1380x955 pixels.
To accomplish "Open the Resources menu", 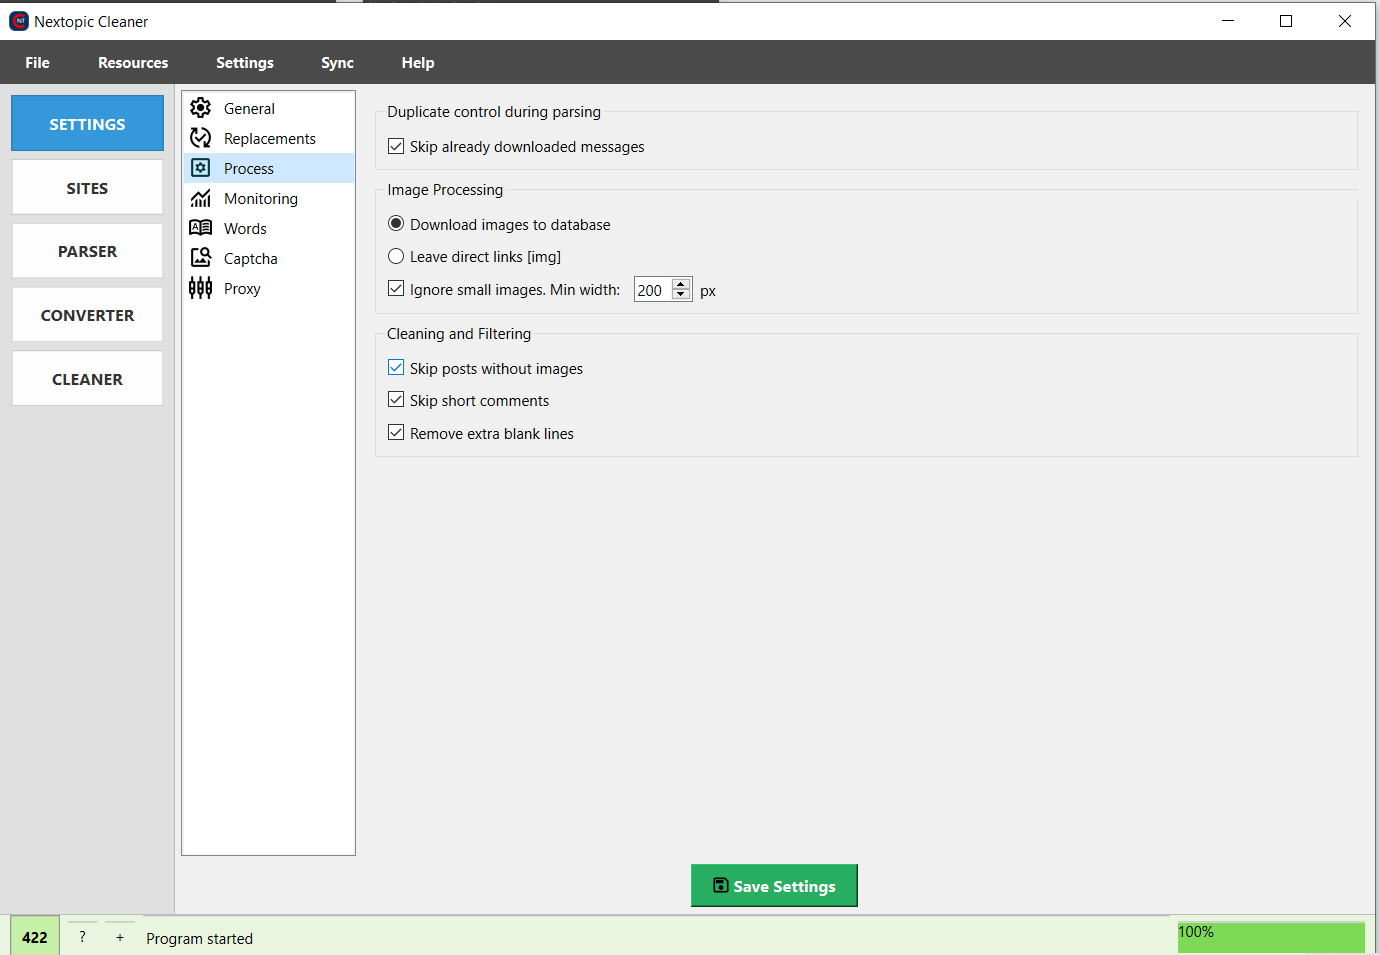I will (133, 62).
